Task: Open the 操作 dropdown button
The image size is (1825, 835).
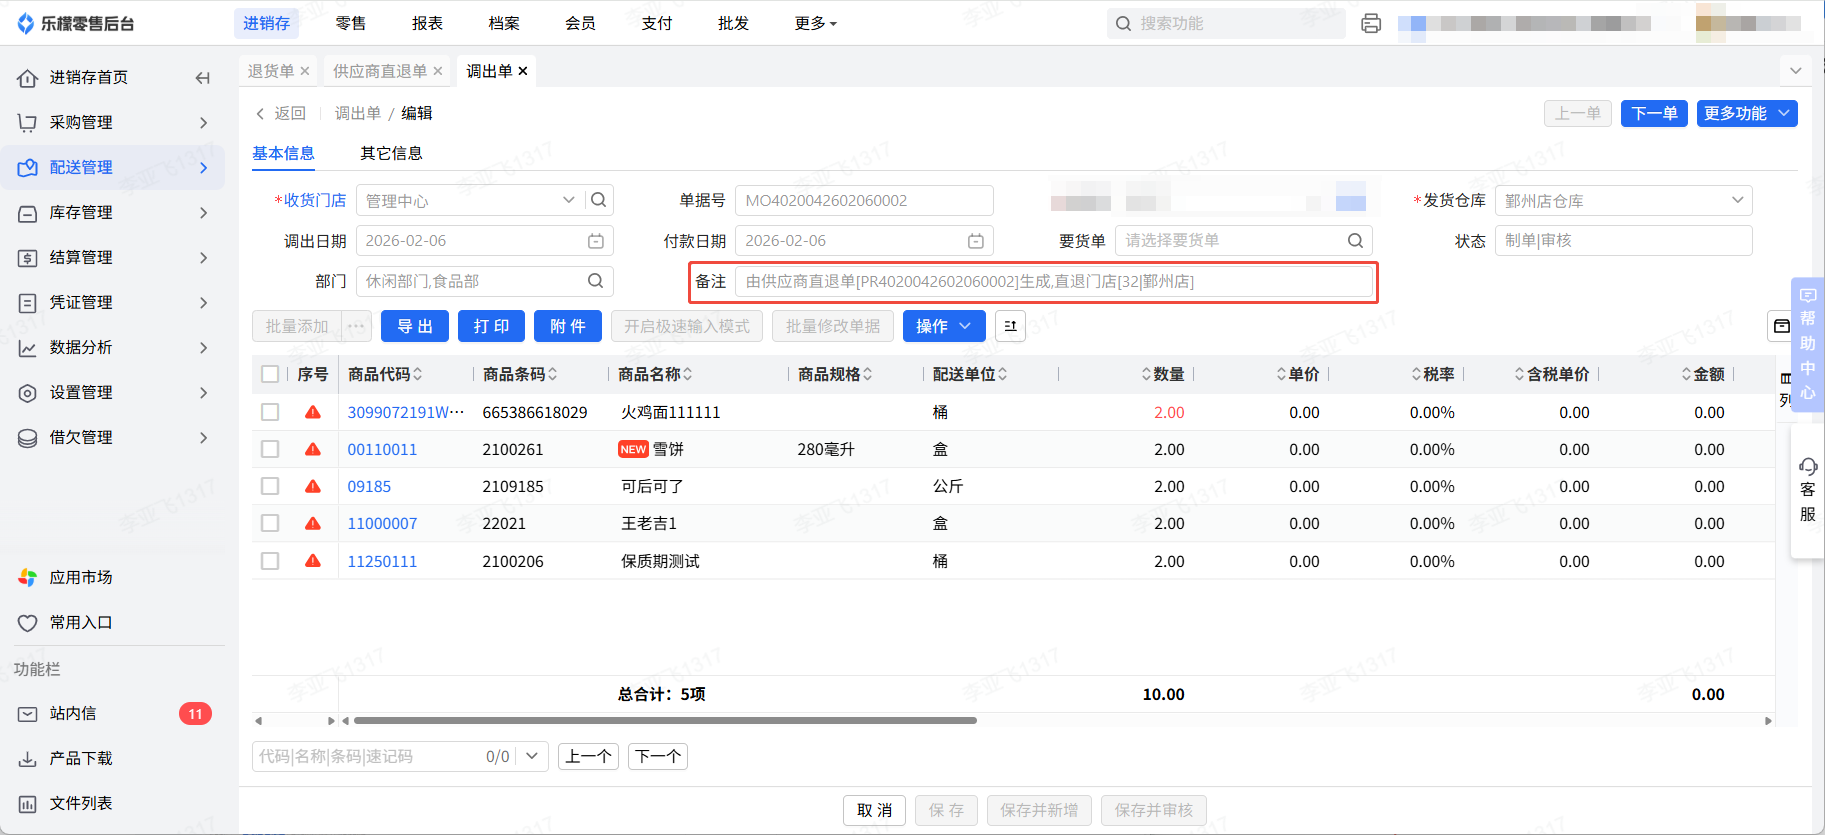Action: point(943,326)
